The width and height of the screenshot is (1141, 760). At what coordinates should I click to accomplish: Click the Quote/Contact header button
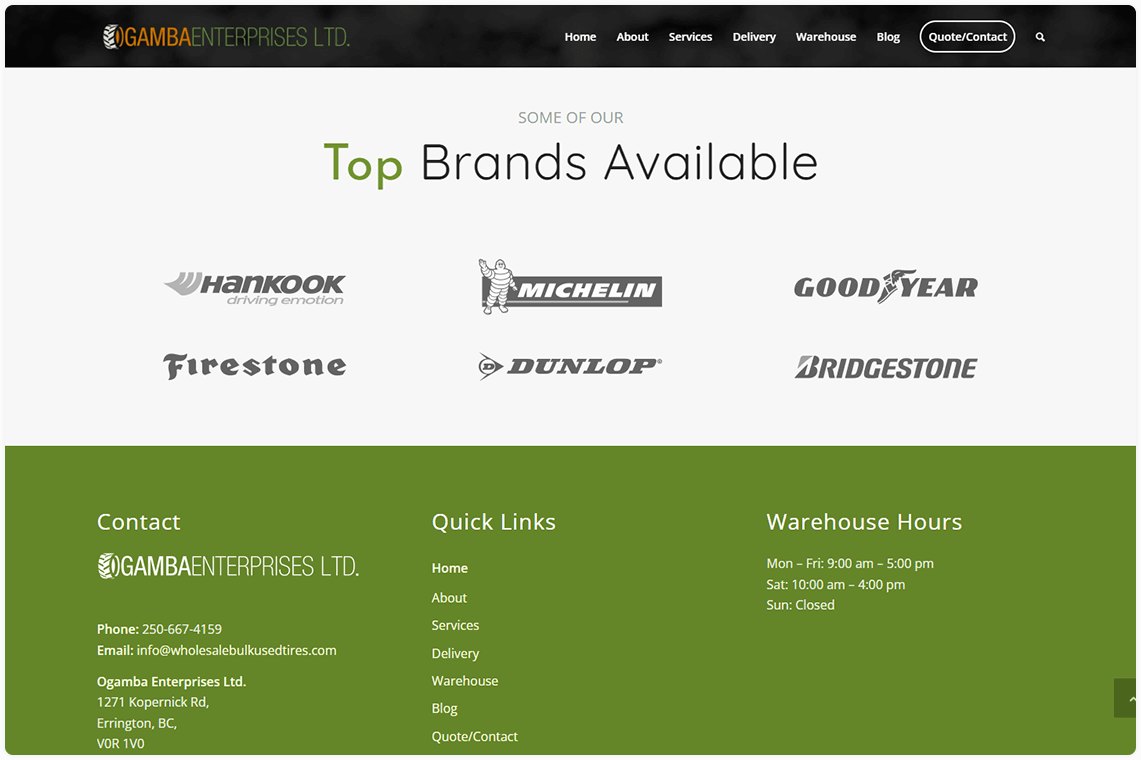pyautogui.click(x=967, y=37)
